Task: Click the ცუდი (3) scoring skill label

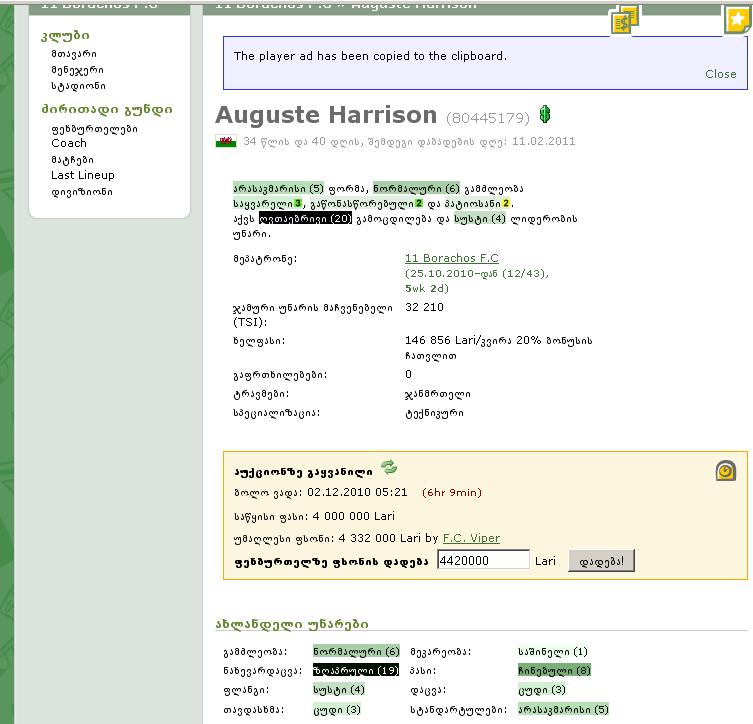Action: click(337, 709)
